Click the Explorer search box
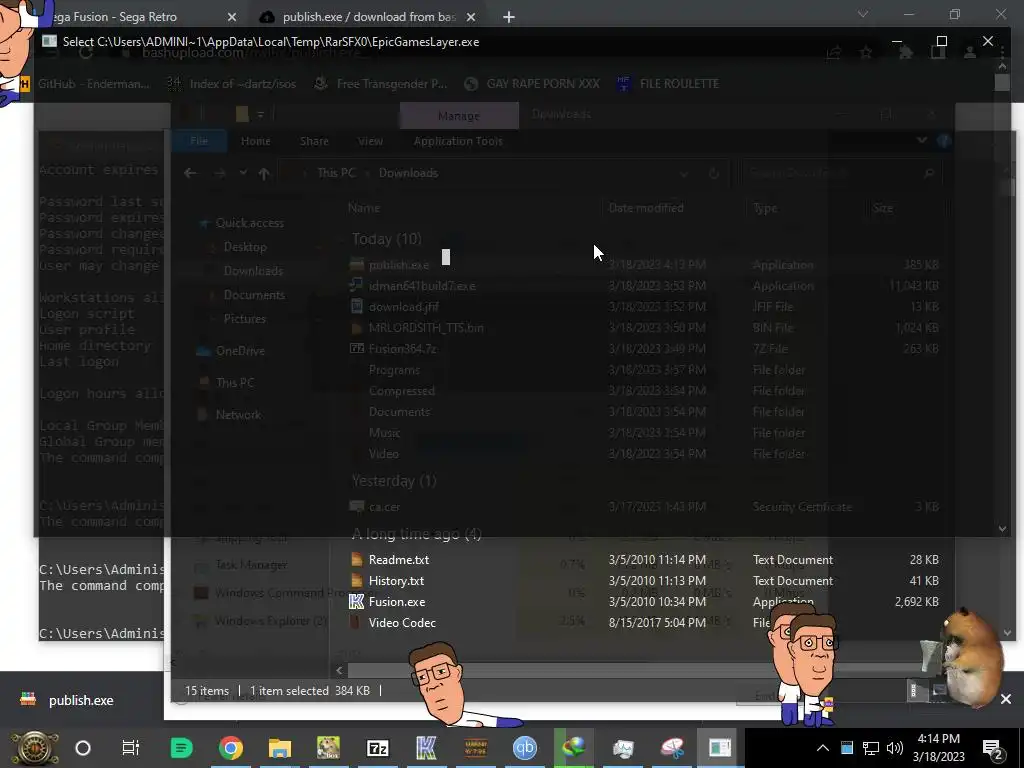Image resolution: width=1024 pixels, height=768 pixels. click(x=842, y=173)
